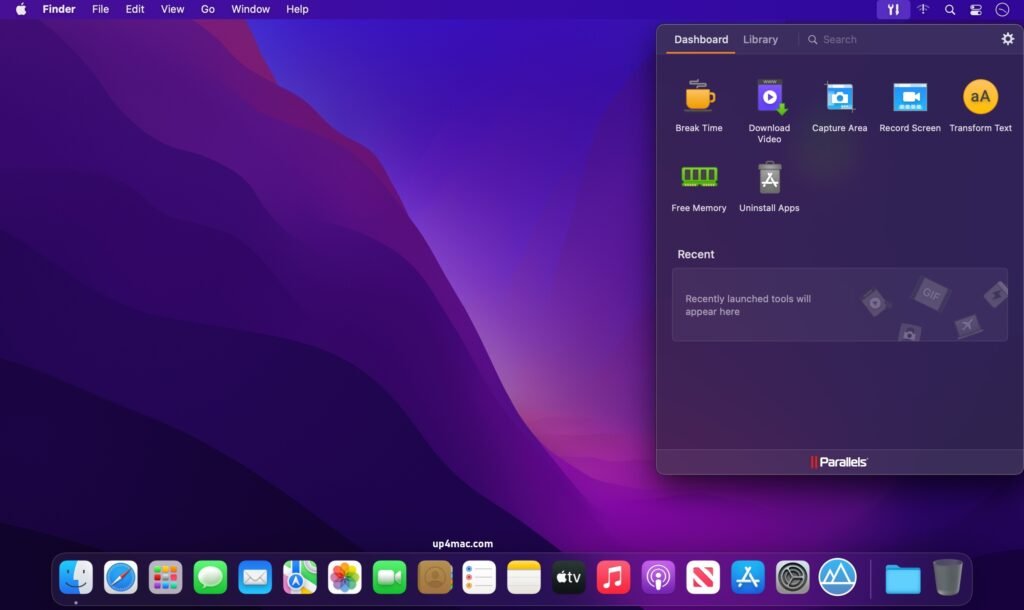The height and width of the screenshot is (610, 1024).
Task: Open the Go menu in the menu bar
Action: [207, 9]
